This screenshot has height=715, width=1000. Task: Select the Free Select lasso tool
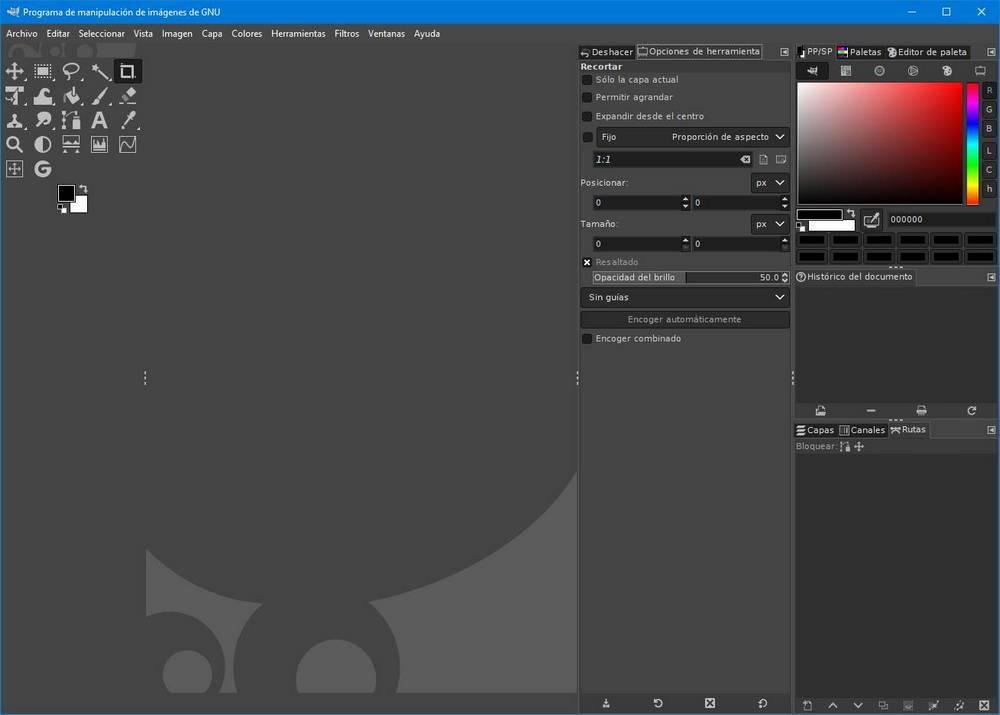click(x=71, y=71)
